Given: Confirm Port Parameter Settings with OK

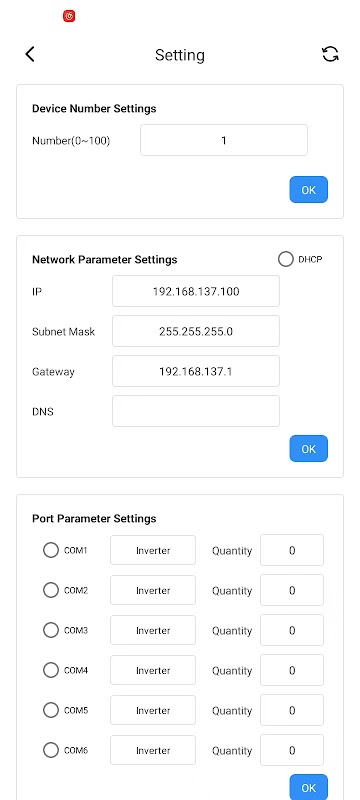Looking at the screenshot, I should 308,787.
